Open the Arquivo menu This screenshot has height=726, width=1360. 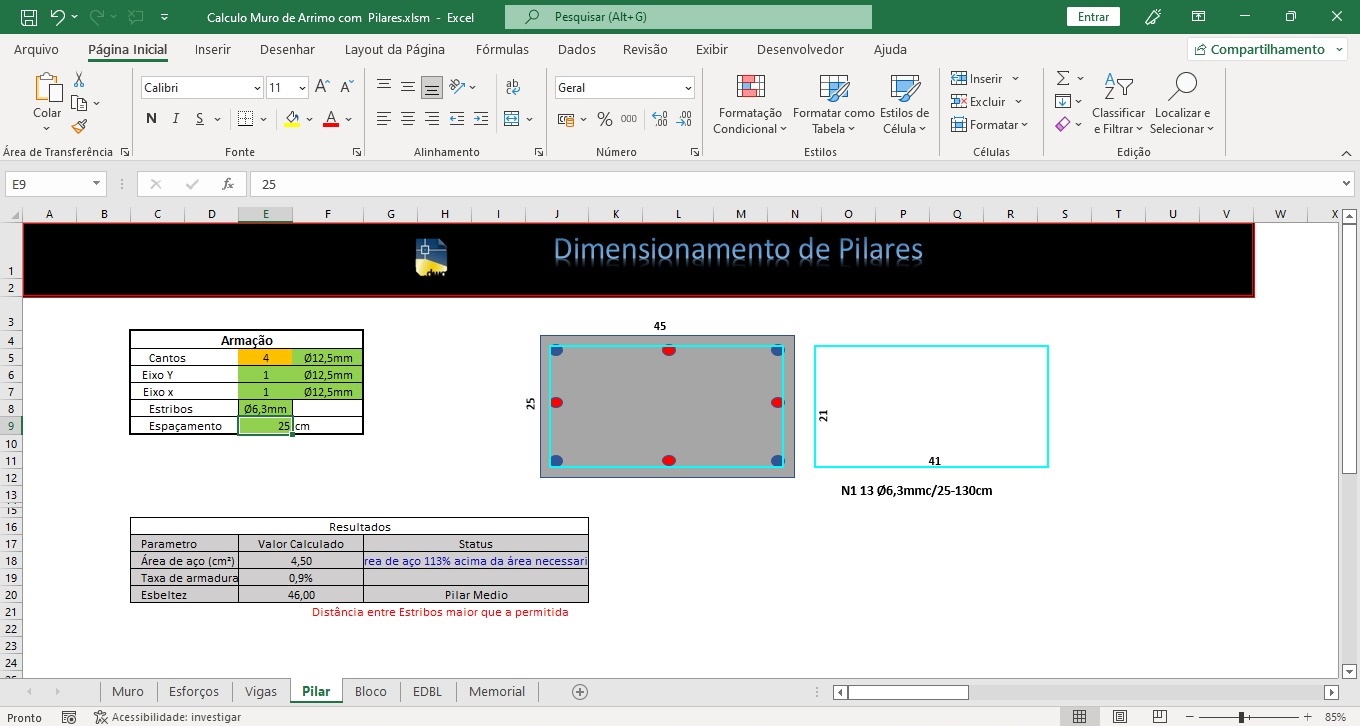click(36, 49)
